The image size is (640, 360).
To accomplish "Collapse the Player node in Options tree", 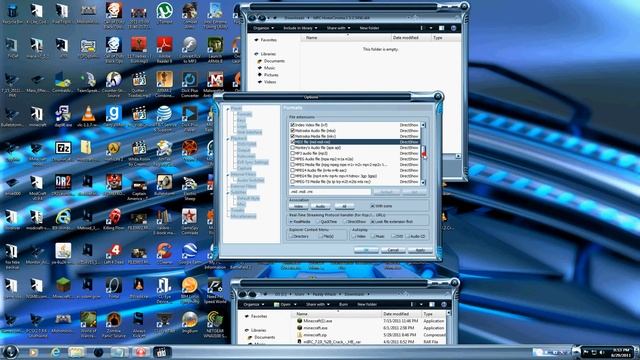I will (x=228, y=109).
